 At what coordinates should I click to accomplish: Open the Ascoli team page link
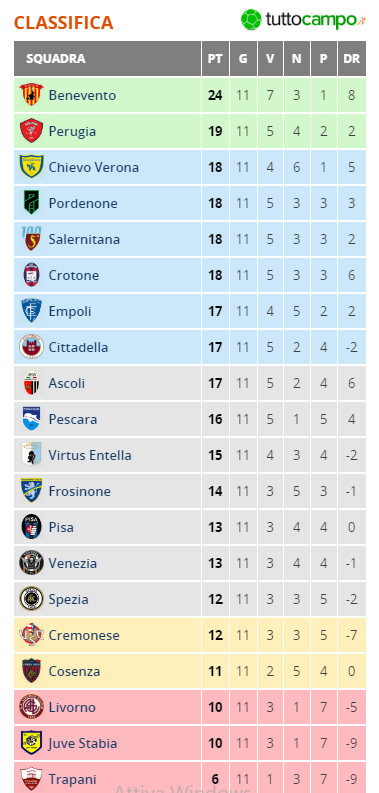(67, 383)
